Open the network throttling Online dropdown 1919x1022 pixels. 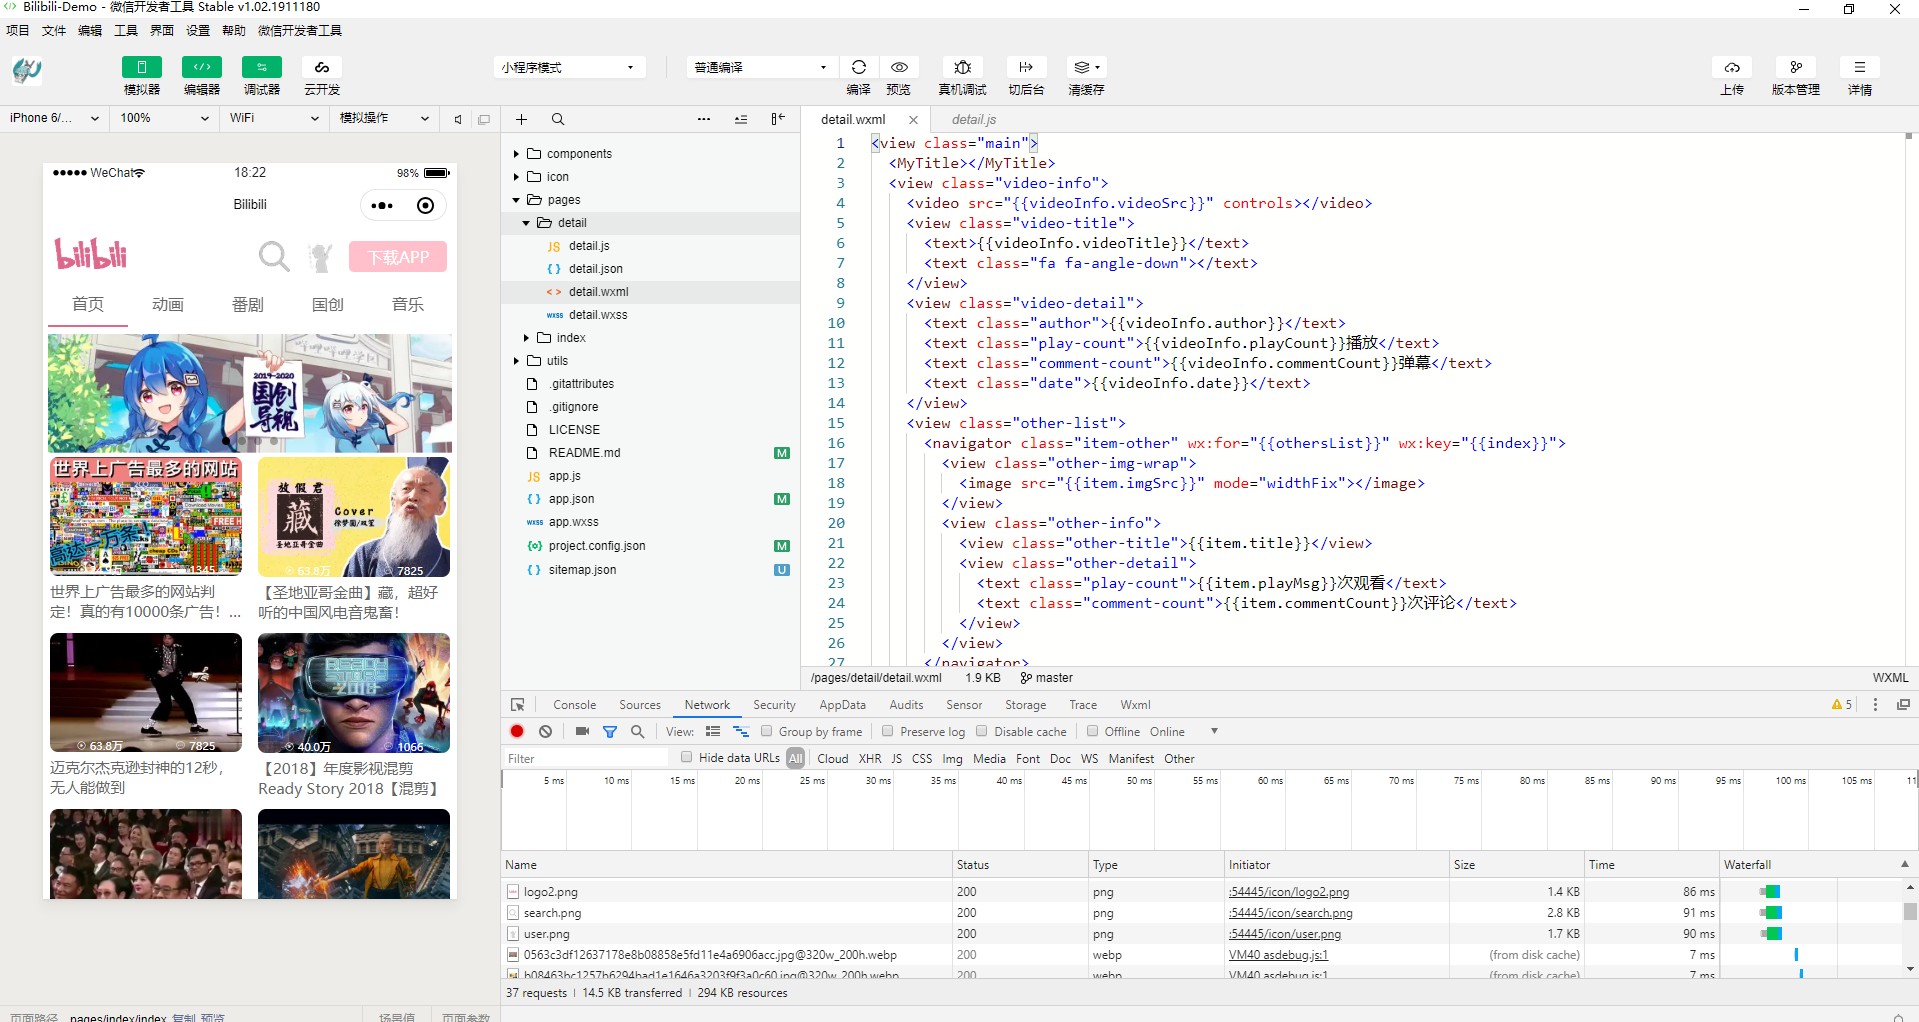point(1184,732)
